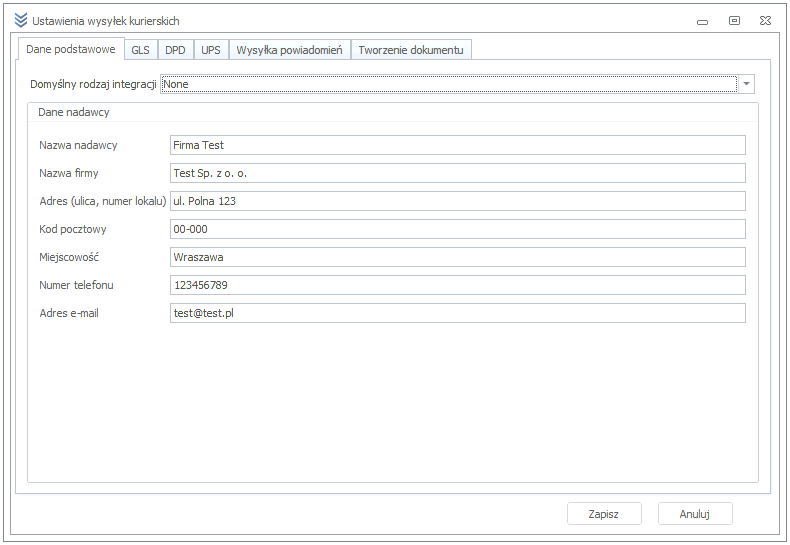Switch to the GLS tab
This screenshot has height=545, width=790.
click(140, 50)
